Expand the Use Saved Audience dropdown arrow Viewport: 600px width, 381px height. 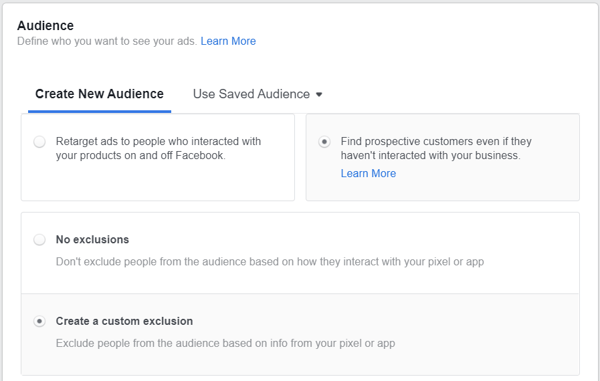tap(319, 94)
